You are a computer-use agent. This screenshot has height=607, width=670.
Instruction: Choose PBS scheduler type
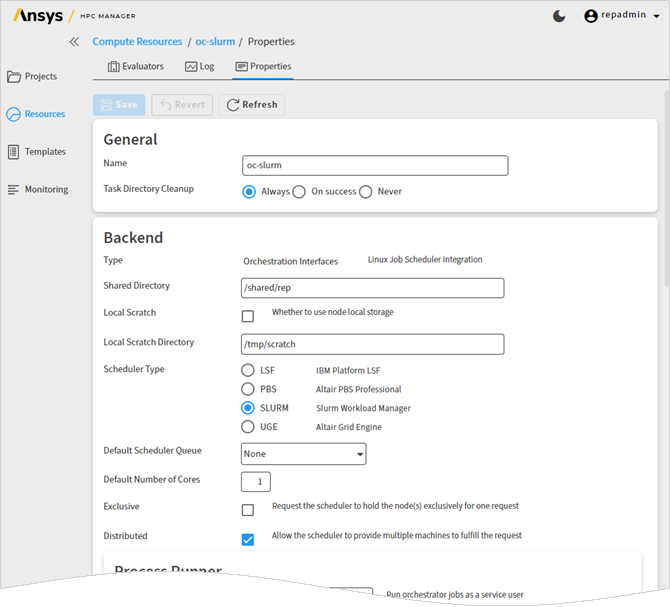click(x=248, y=389)
